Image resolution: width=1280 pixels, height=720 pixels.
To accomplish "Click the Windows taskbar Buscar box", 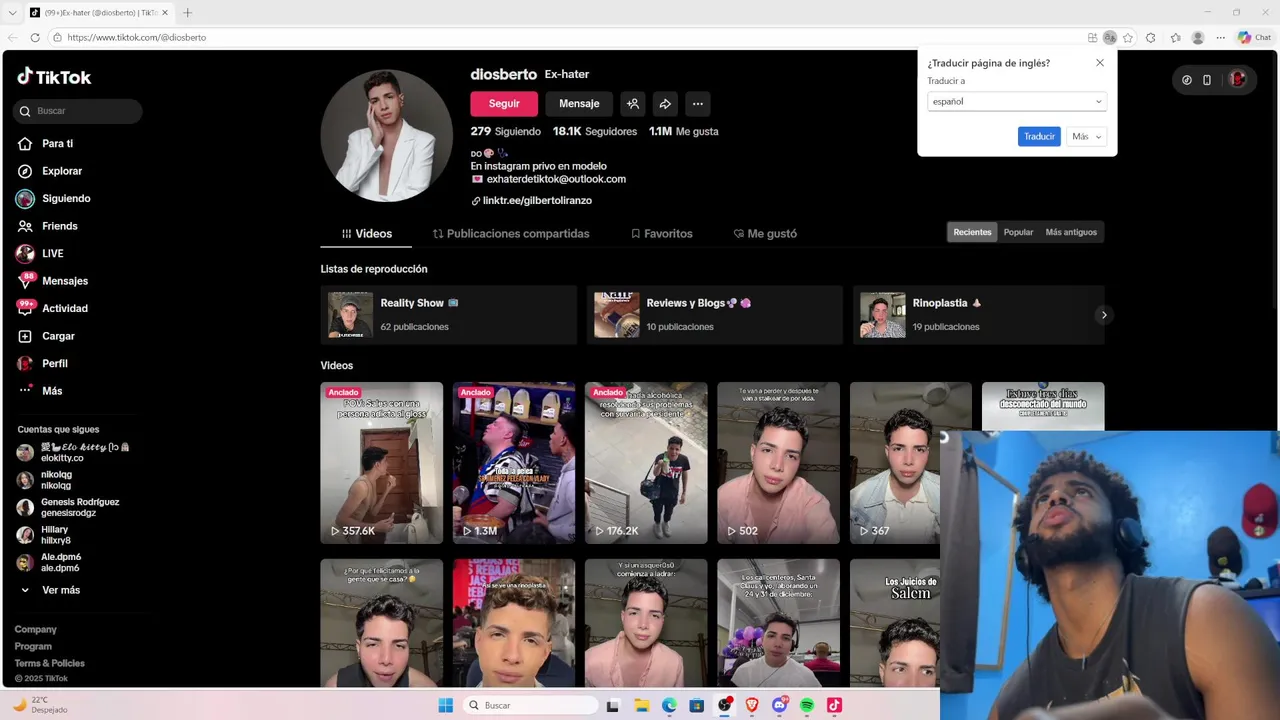I will pyautogui.click(x=531, y=705).
